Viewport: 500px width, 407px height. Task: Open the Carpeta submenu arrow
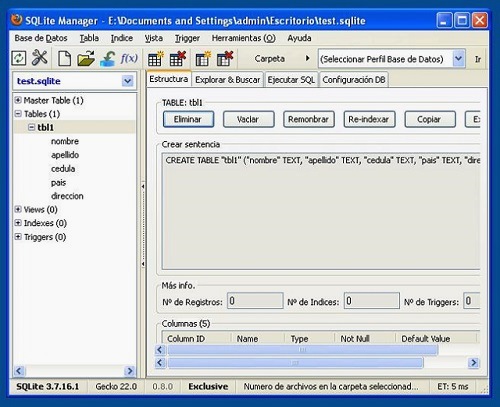coord(307,58)
